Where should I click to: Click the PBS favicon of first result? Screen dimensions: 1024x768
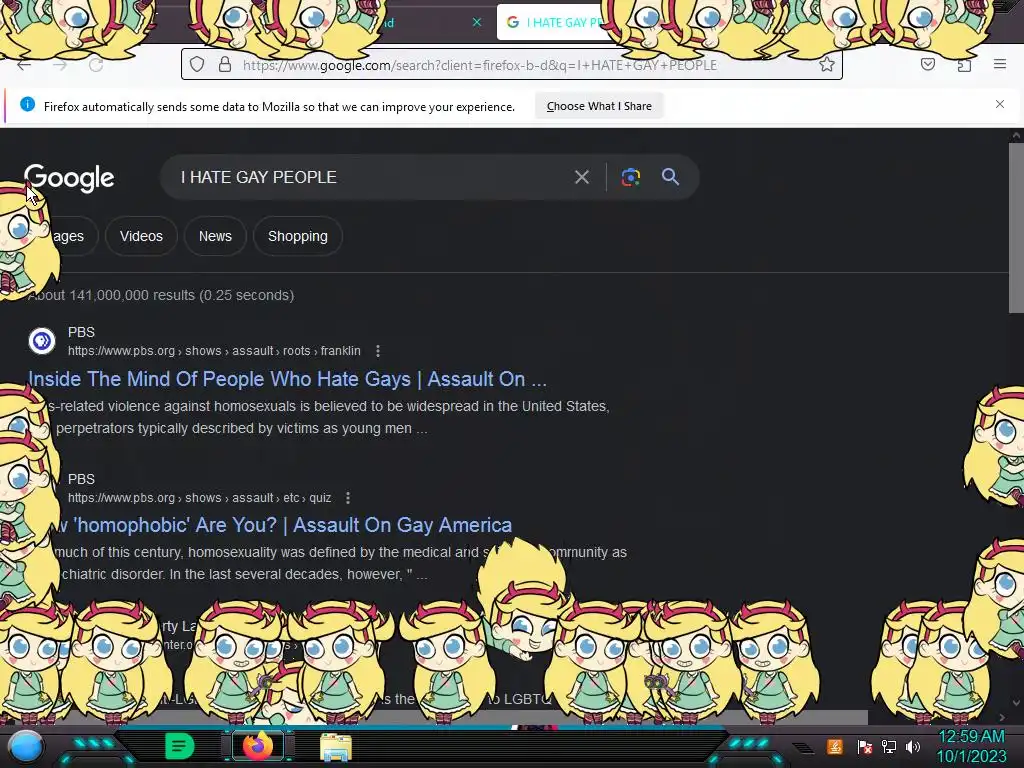point(42,341)
